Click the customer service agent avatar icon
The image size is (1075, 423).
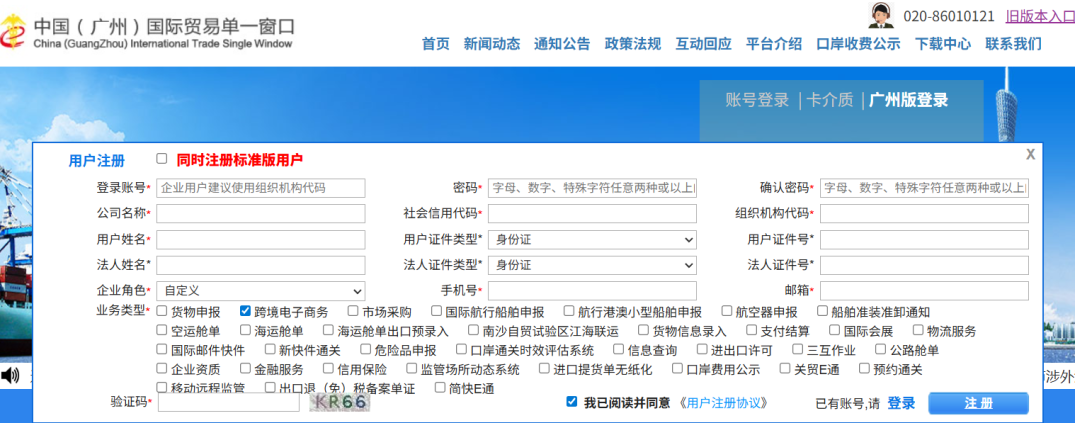pyautogui.click(x=882, y=15)
